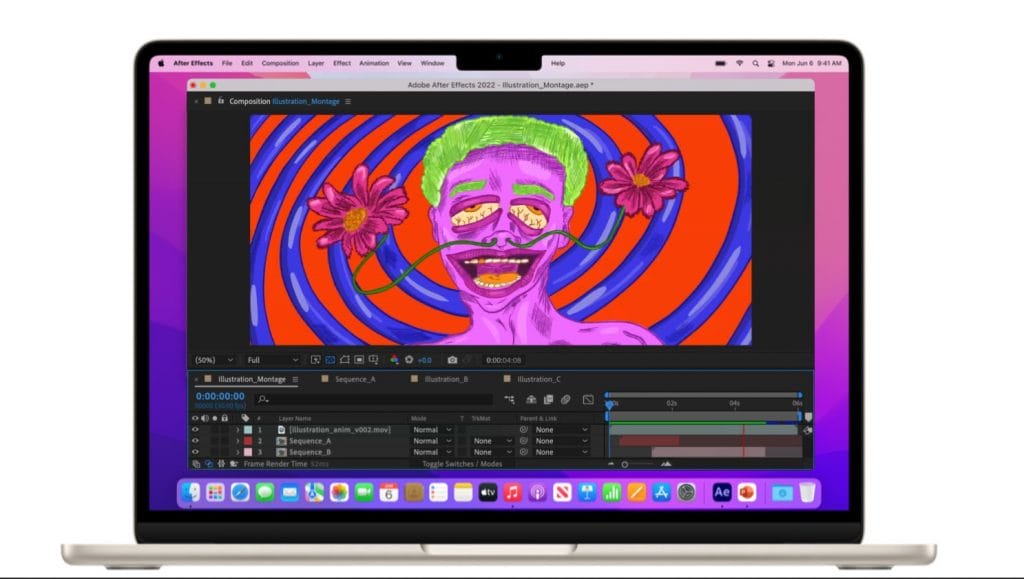
Task: Hide the illustration_anim_v002.mov layer
Action: click(x=195, y=430)
